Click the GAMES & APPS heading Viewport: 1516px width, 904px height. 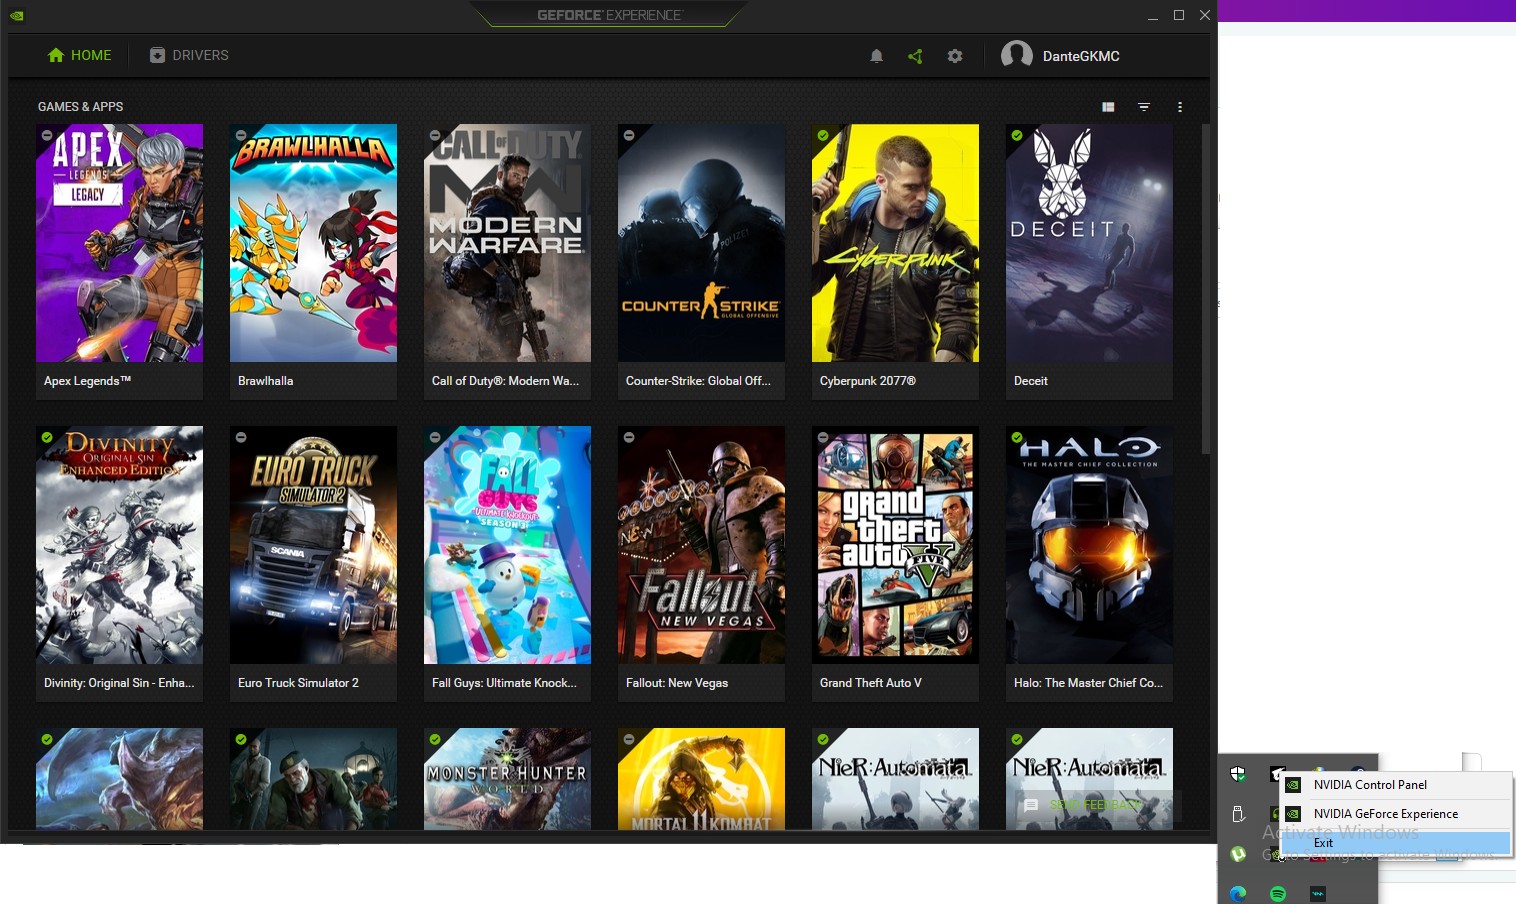coord(80,107)
